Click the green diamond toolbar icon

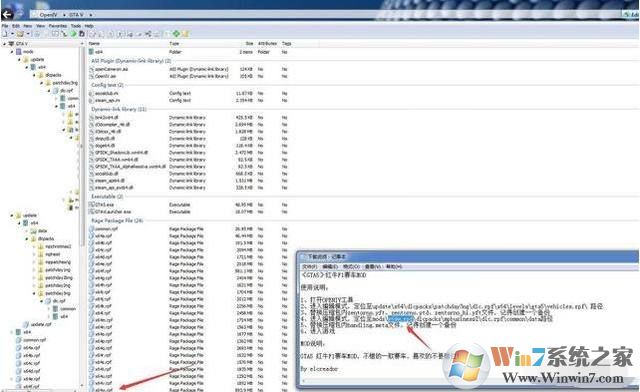coord(176,34)
